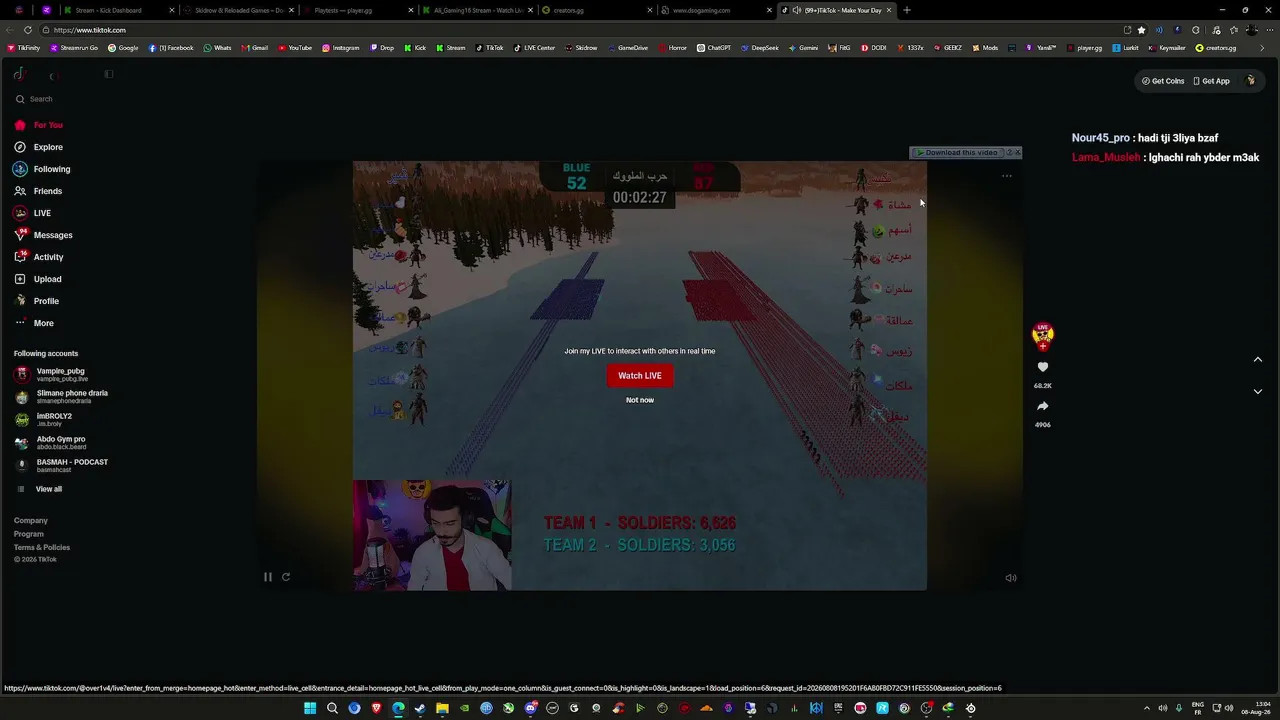This screenshot has width=1280, height=720.
Task: Open the LIVE section in the sidebar
Action: point(32,213)
